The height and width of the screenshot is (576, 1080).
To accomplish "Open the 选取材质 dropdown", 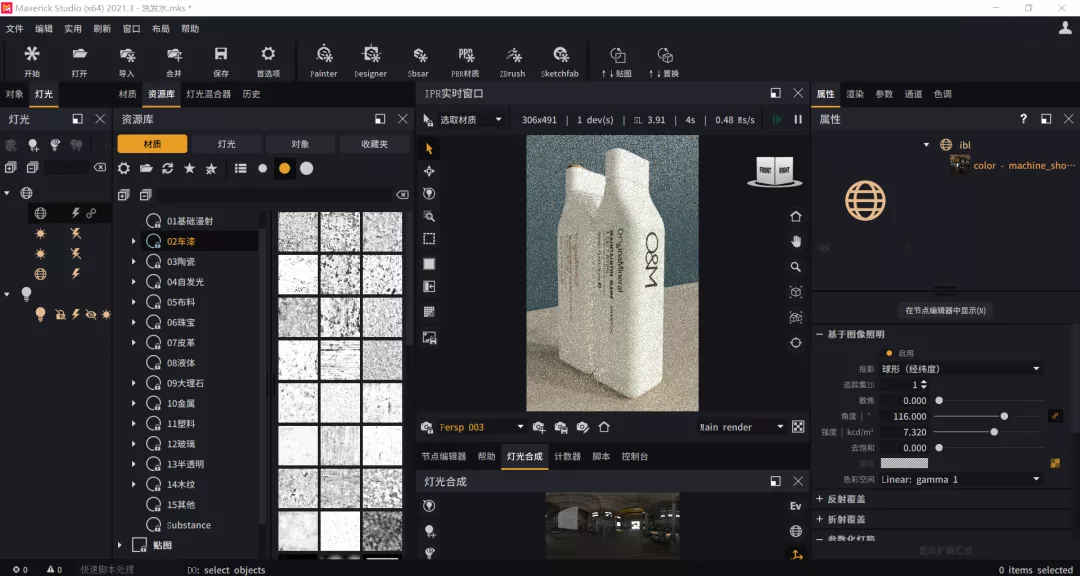I will 471,120.
